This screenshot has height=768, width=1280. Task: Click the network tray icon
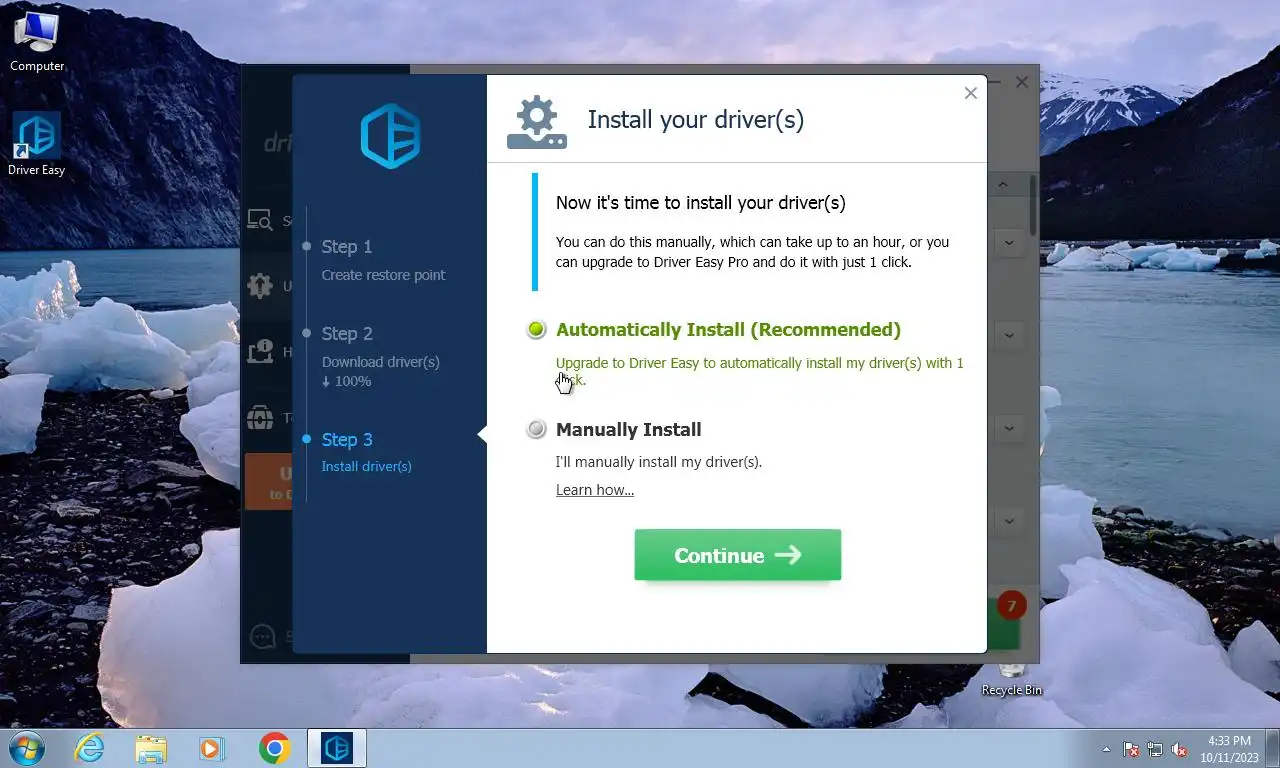click(1155, 749)
